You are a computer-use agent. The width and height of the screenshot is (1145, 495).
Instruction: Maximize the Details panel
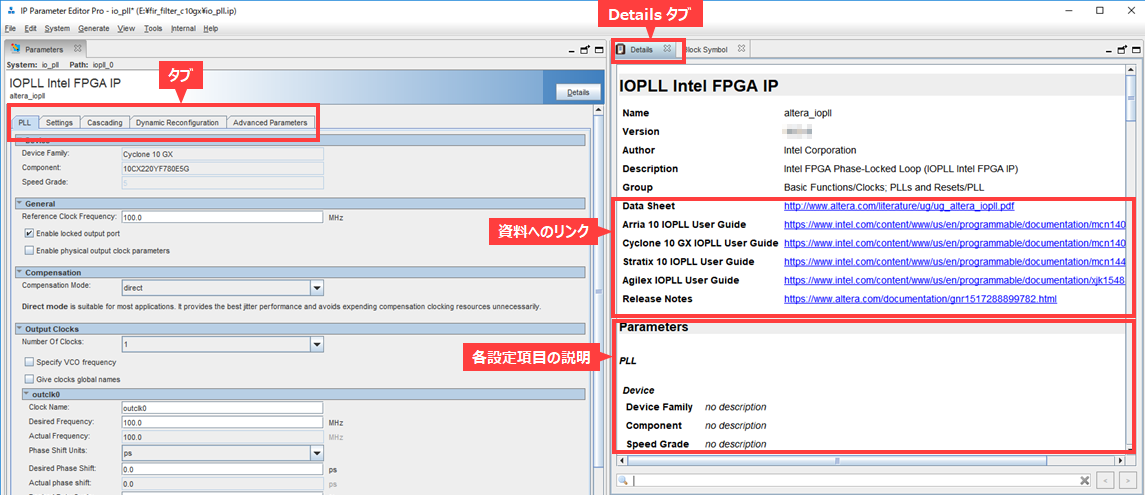1134,50
